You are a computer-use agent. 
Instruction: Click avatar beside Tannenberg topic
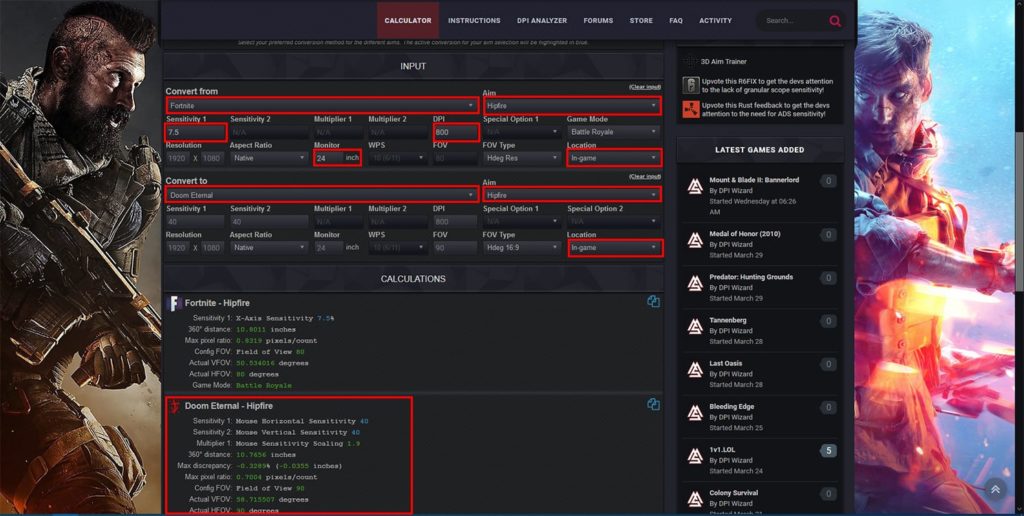pos(695,327)
